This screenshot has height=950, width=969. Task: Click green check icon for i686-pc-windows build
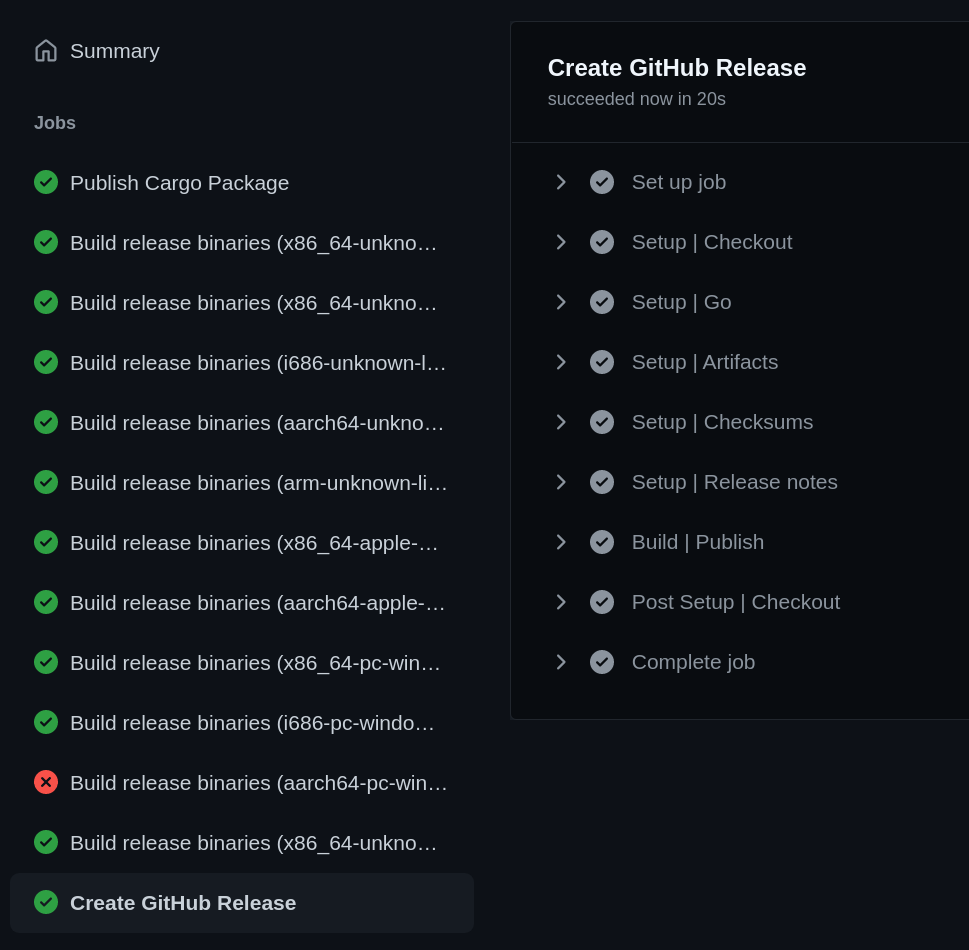pos(46,723)
